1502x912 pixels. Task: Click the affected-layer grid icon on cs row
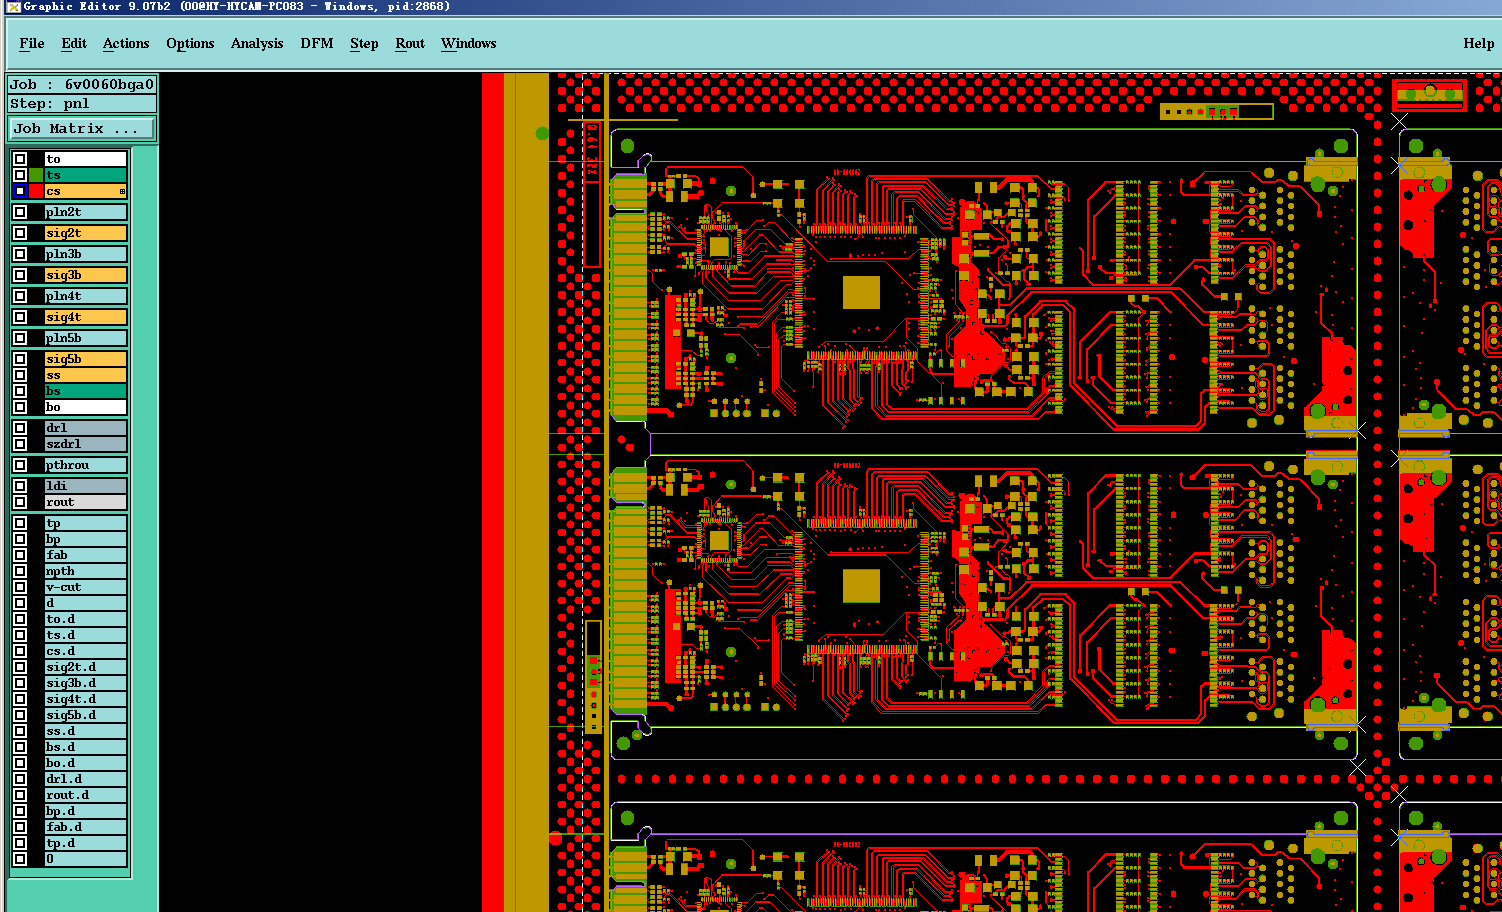(x=122, y=191)
